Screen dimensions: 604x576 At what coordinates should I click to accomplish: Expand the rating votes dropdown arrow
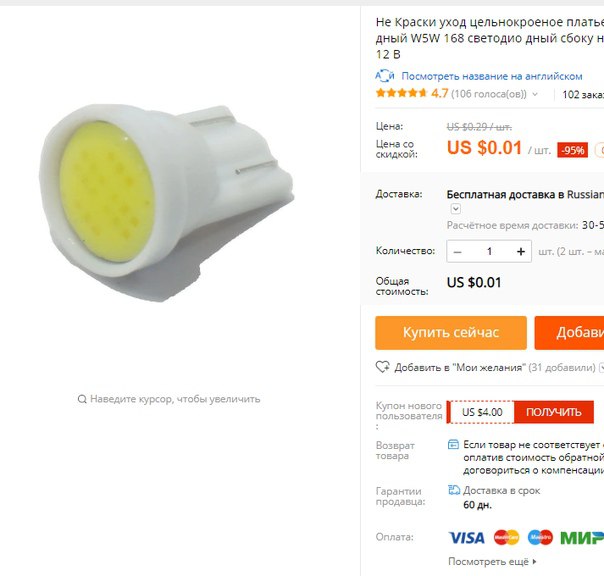point(535,94)
